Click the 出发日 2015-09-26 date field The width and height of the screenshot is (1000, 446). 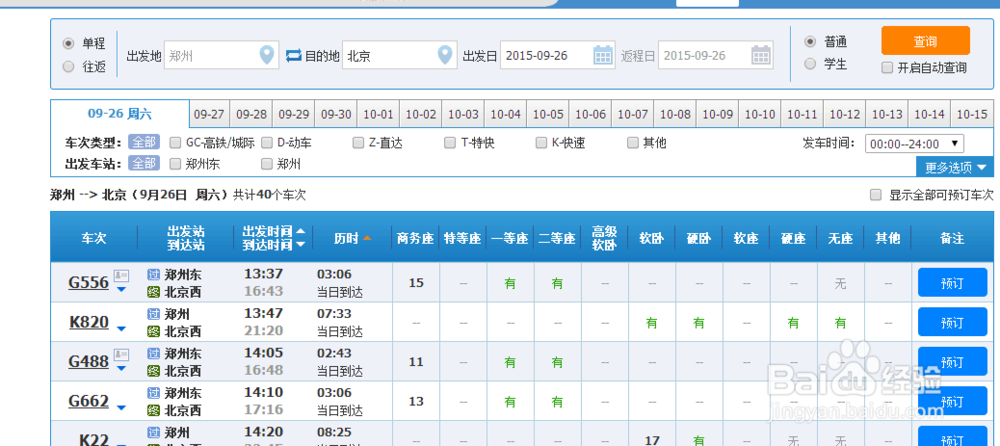click(557, 56)
